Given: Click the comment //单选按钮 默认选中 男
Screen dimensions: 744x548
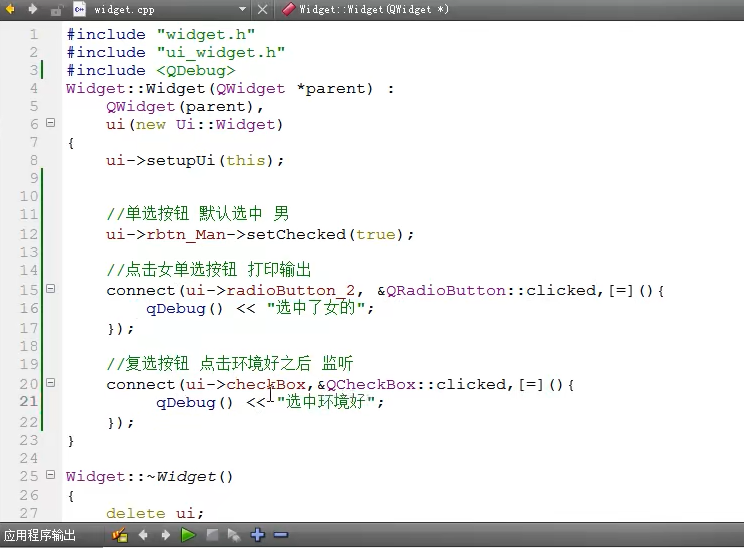Looking at the screenshot, I should [x=197, y=214].
